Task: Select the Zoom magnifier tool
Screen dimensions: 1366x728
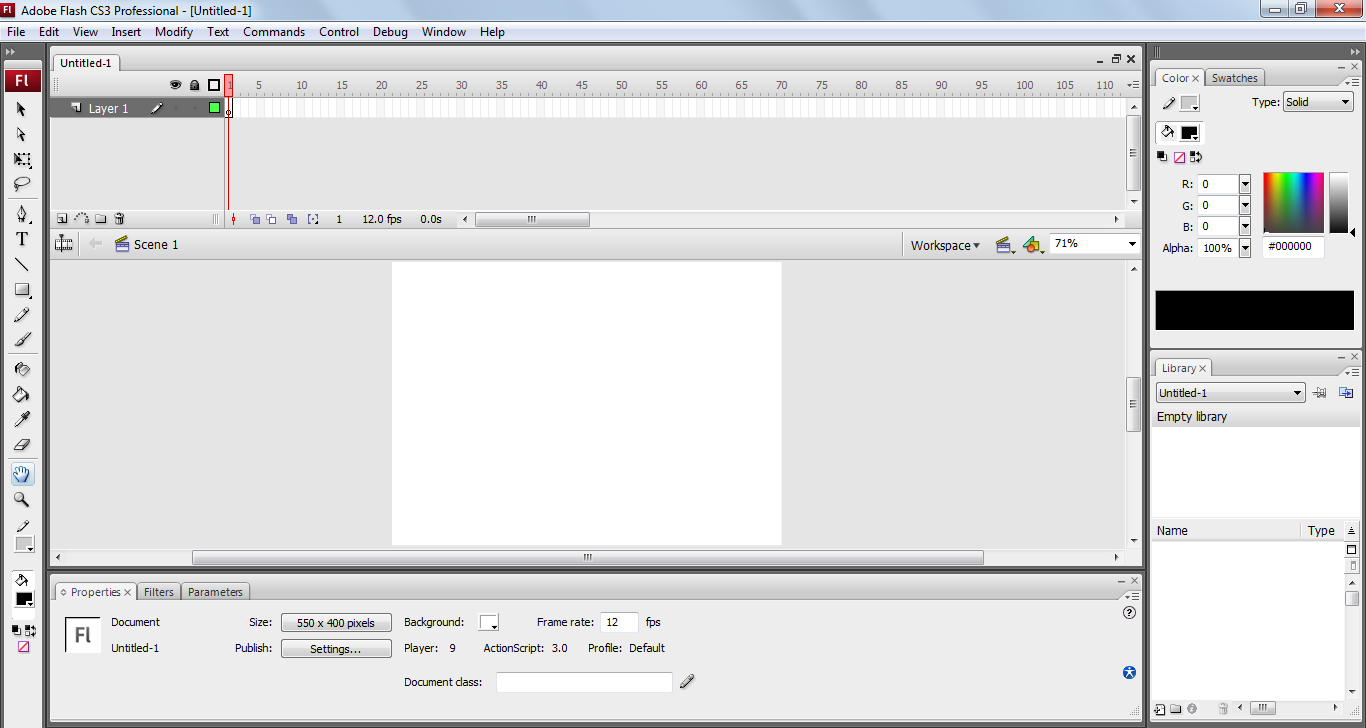Action: pyautogui.click(x=22, y=500)
